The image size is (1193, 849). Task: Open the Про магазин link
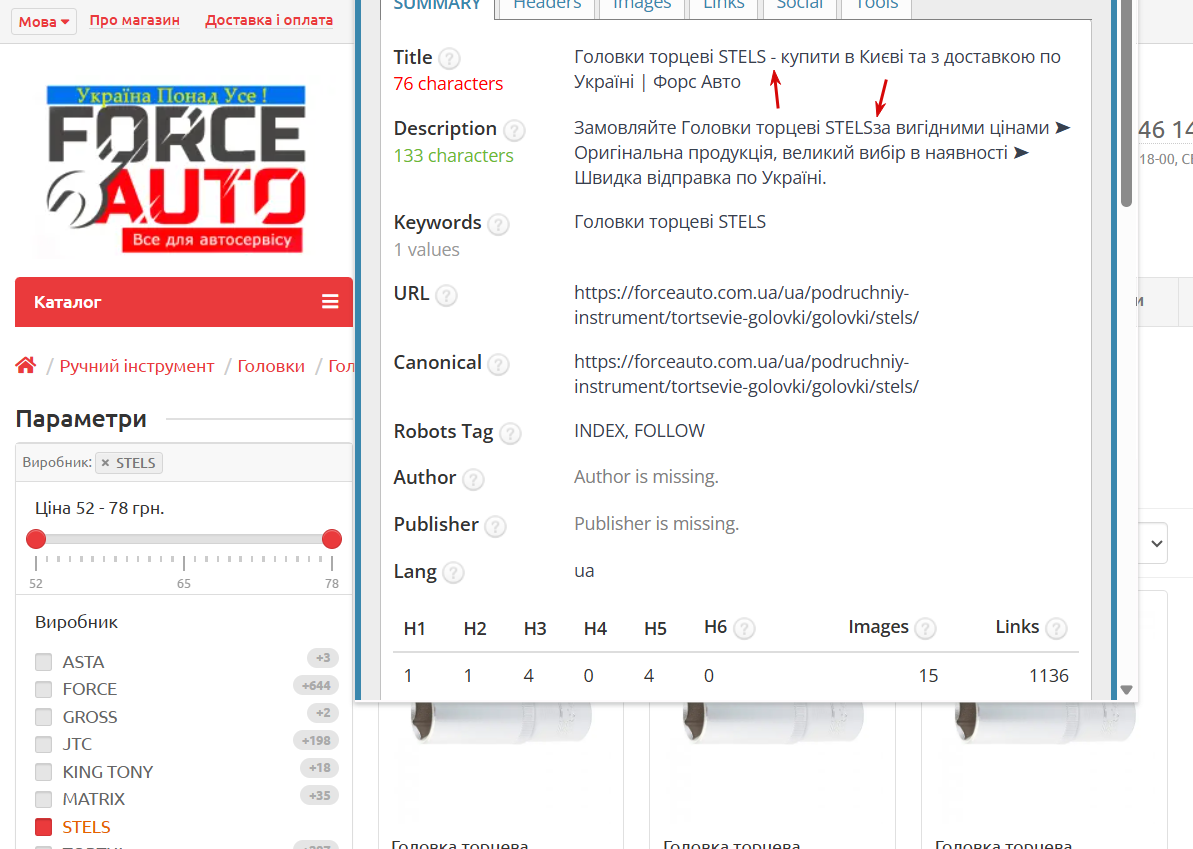(x=135, y=21)
